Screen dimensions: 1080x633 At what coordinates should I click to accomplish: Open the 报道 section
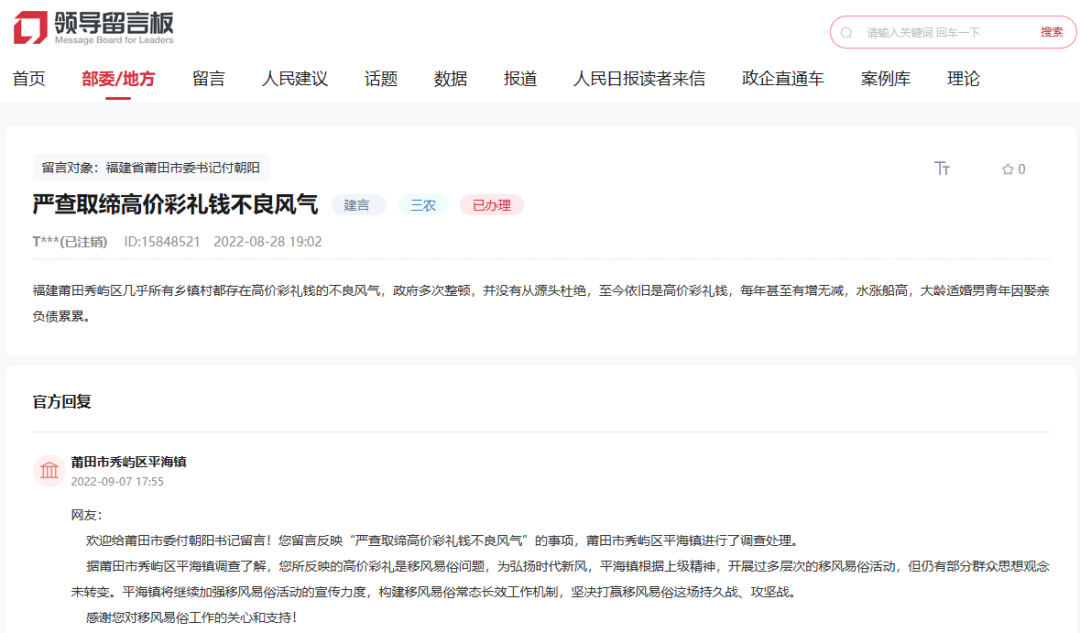point(520,78)
